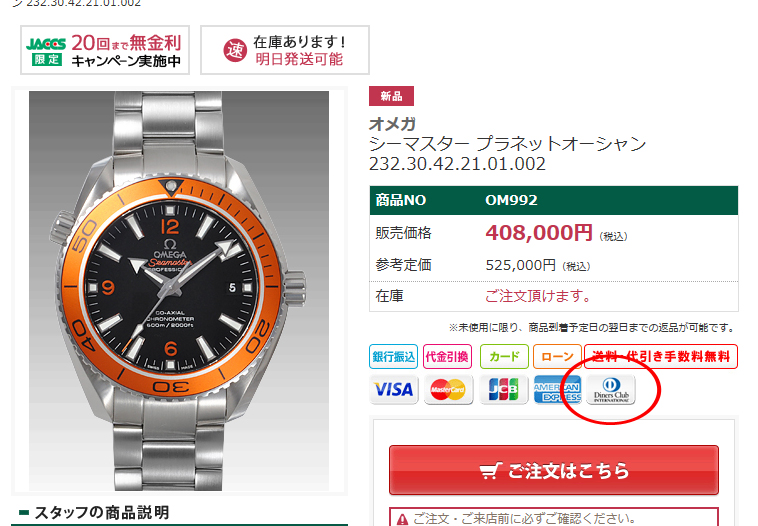
Task: Click the American Express card icon
Action: coord(557,389)
